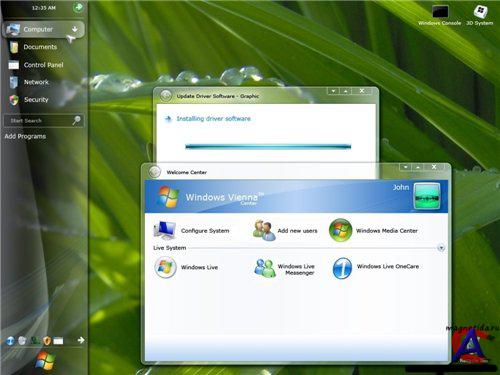
Task: Click the Windows Live Messenger label
Action: (296, 269)
